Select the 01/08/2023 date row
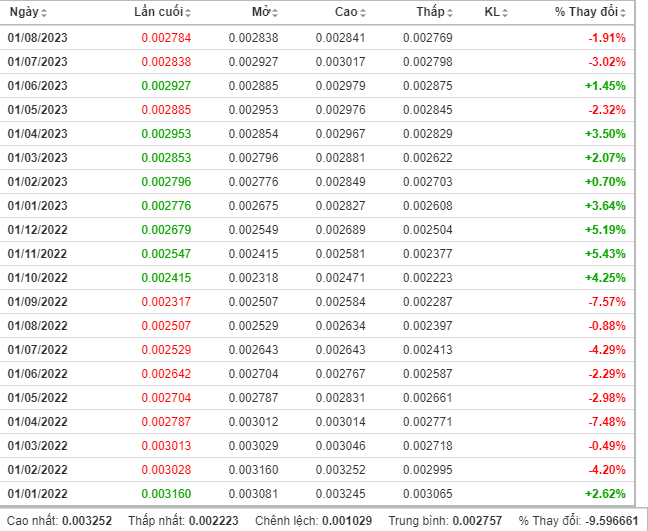Viewport: 648px width, 531px height. (37, 37)
